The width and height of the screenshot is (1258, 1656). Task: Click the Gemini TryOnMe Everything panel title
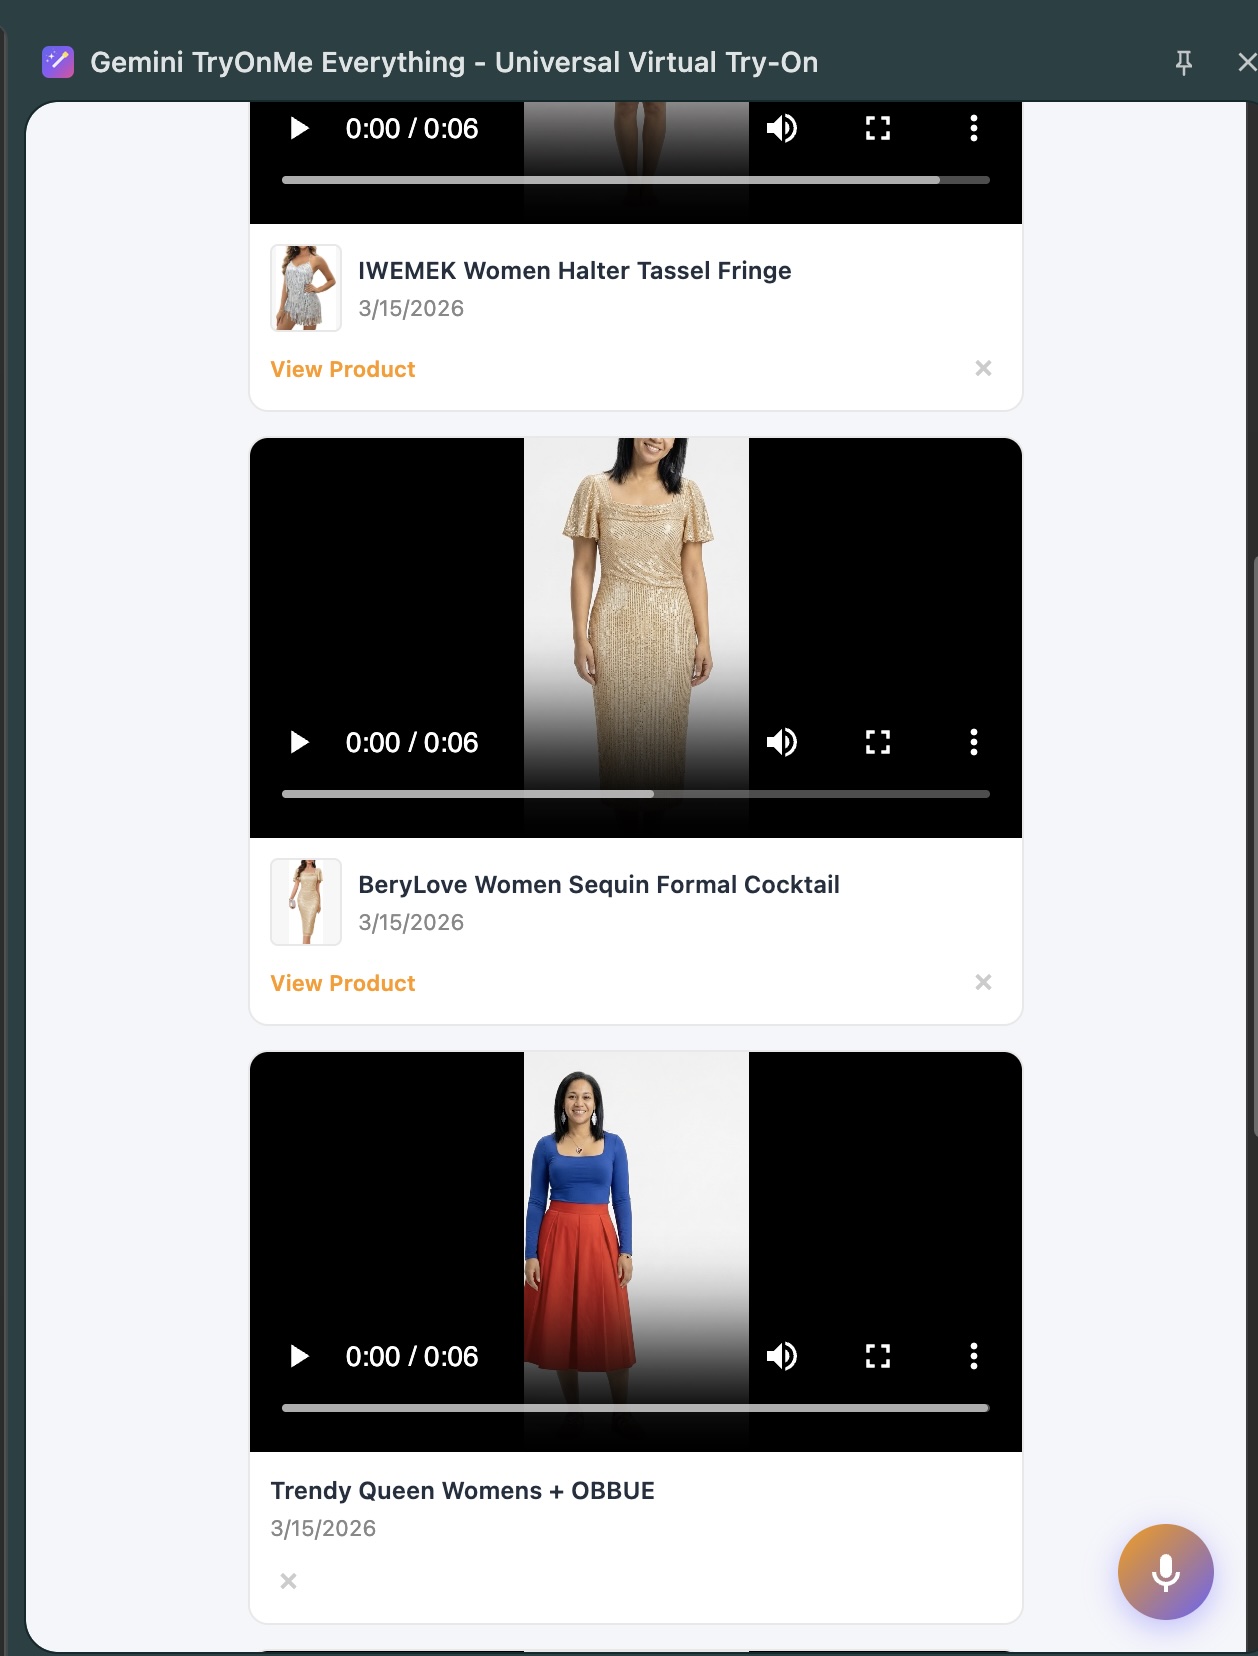point(454,62)
